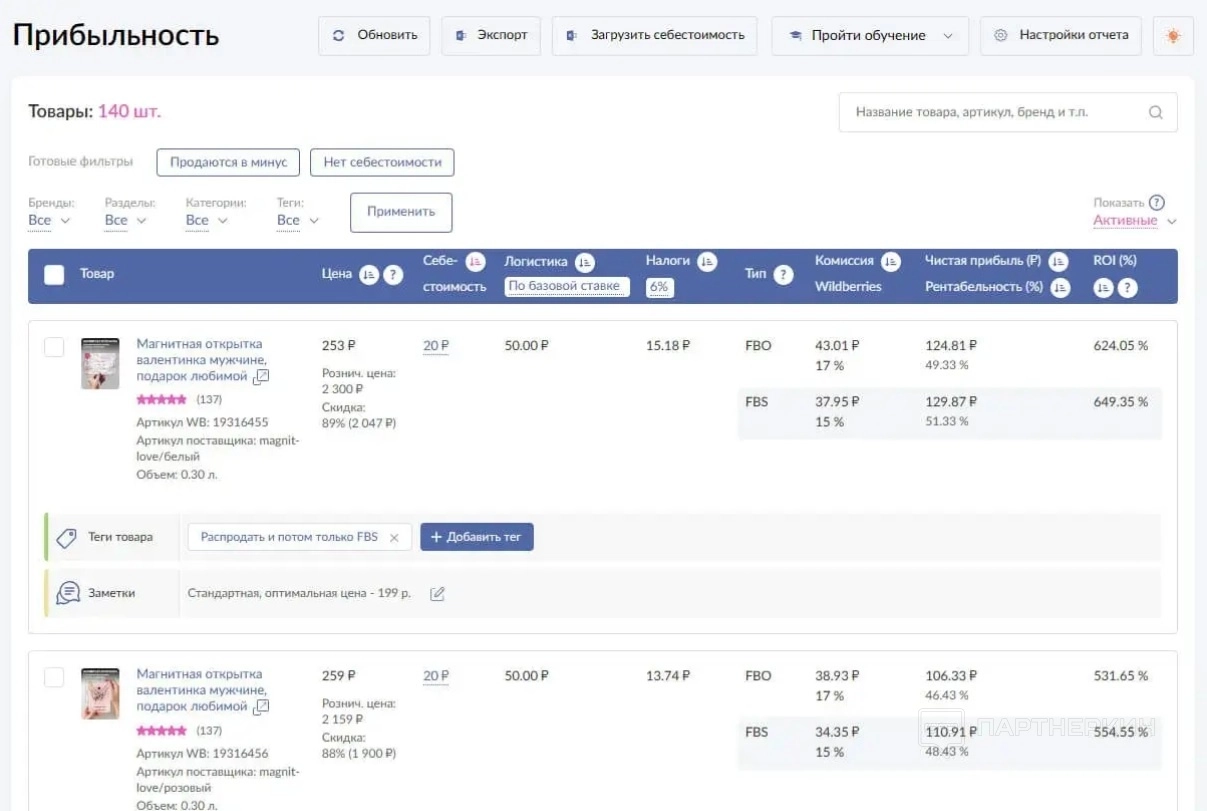Viewport: 1207px width, 811px height.
Task: Click the product search input field
Action: tap(995, 113)
